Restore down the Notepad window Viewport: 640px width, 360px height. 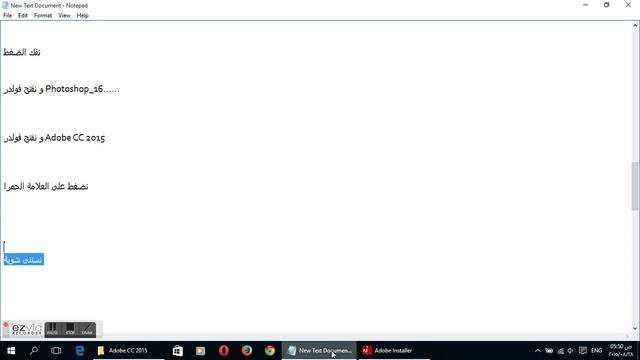pyautogui.click(x=607, y=5)
